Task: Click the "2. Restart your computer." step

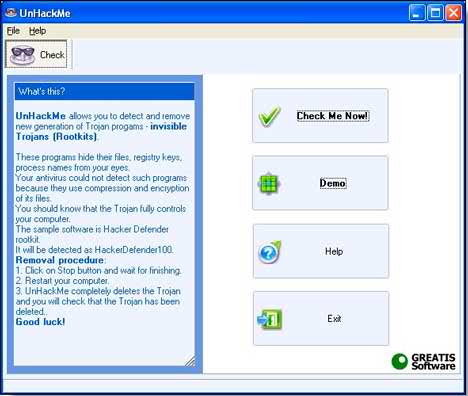Action: coord(62,281)
